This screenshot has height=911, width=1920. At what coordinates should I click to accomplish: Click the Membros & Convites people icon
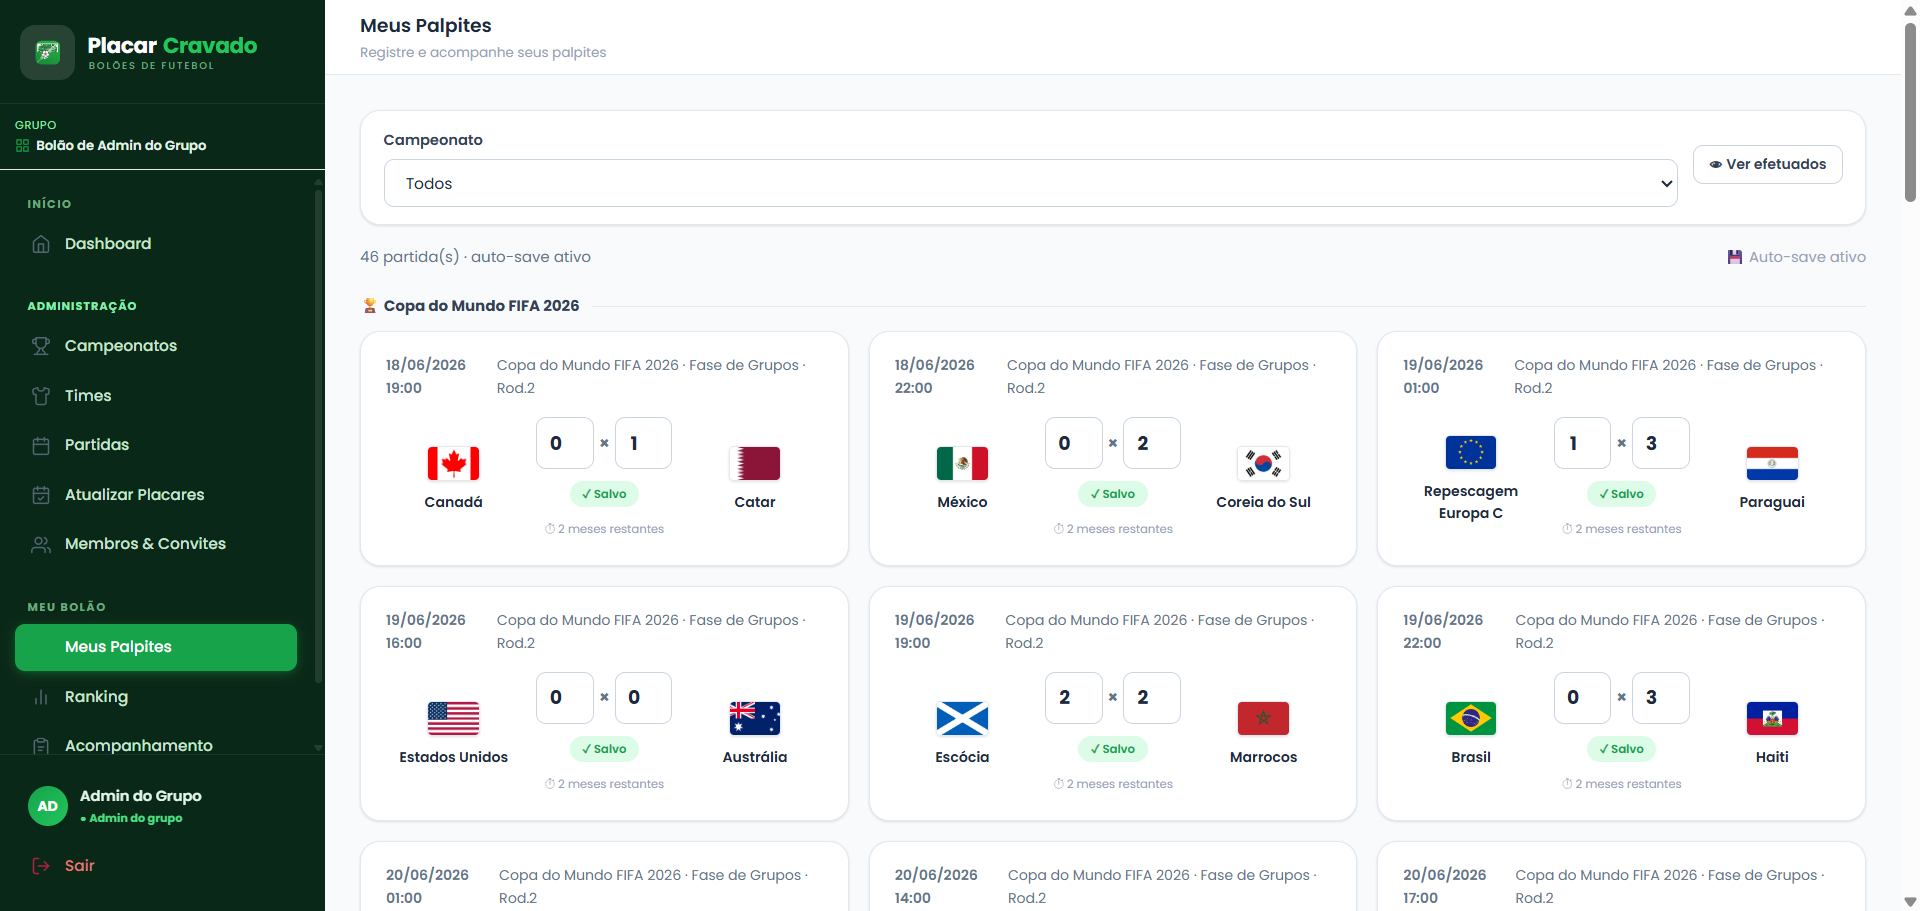(x=41, y=544)
